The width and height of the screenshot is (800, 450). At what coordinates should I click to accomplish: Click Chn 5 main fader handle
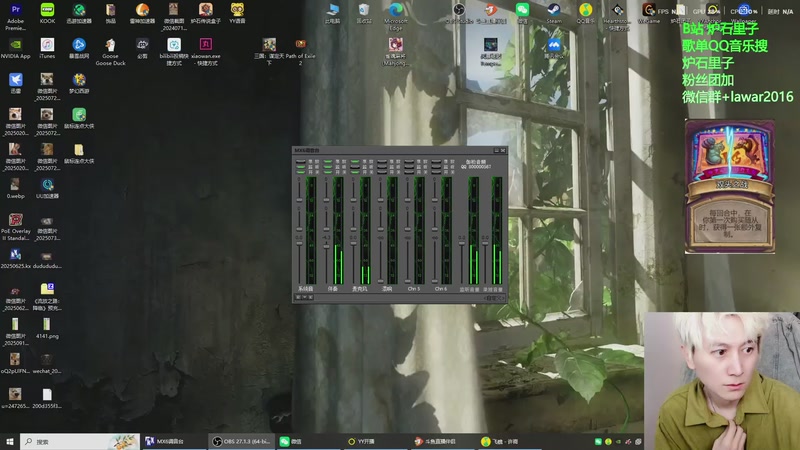[408, 280]
